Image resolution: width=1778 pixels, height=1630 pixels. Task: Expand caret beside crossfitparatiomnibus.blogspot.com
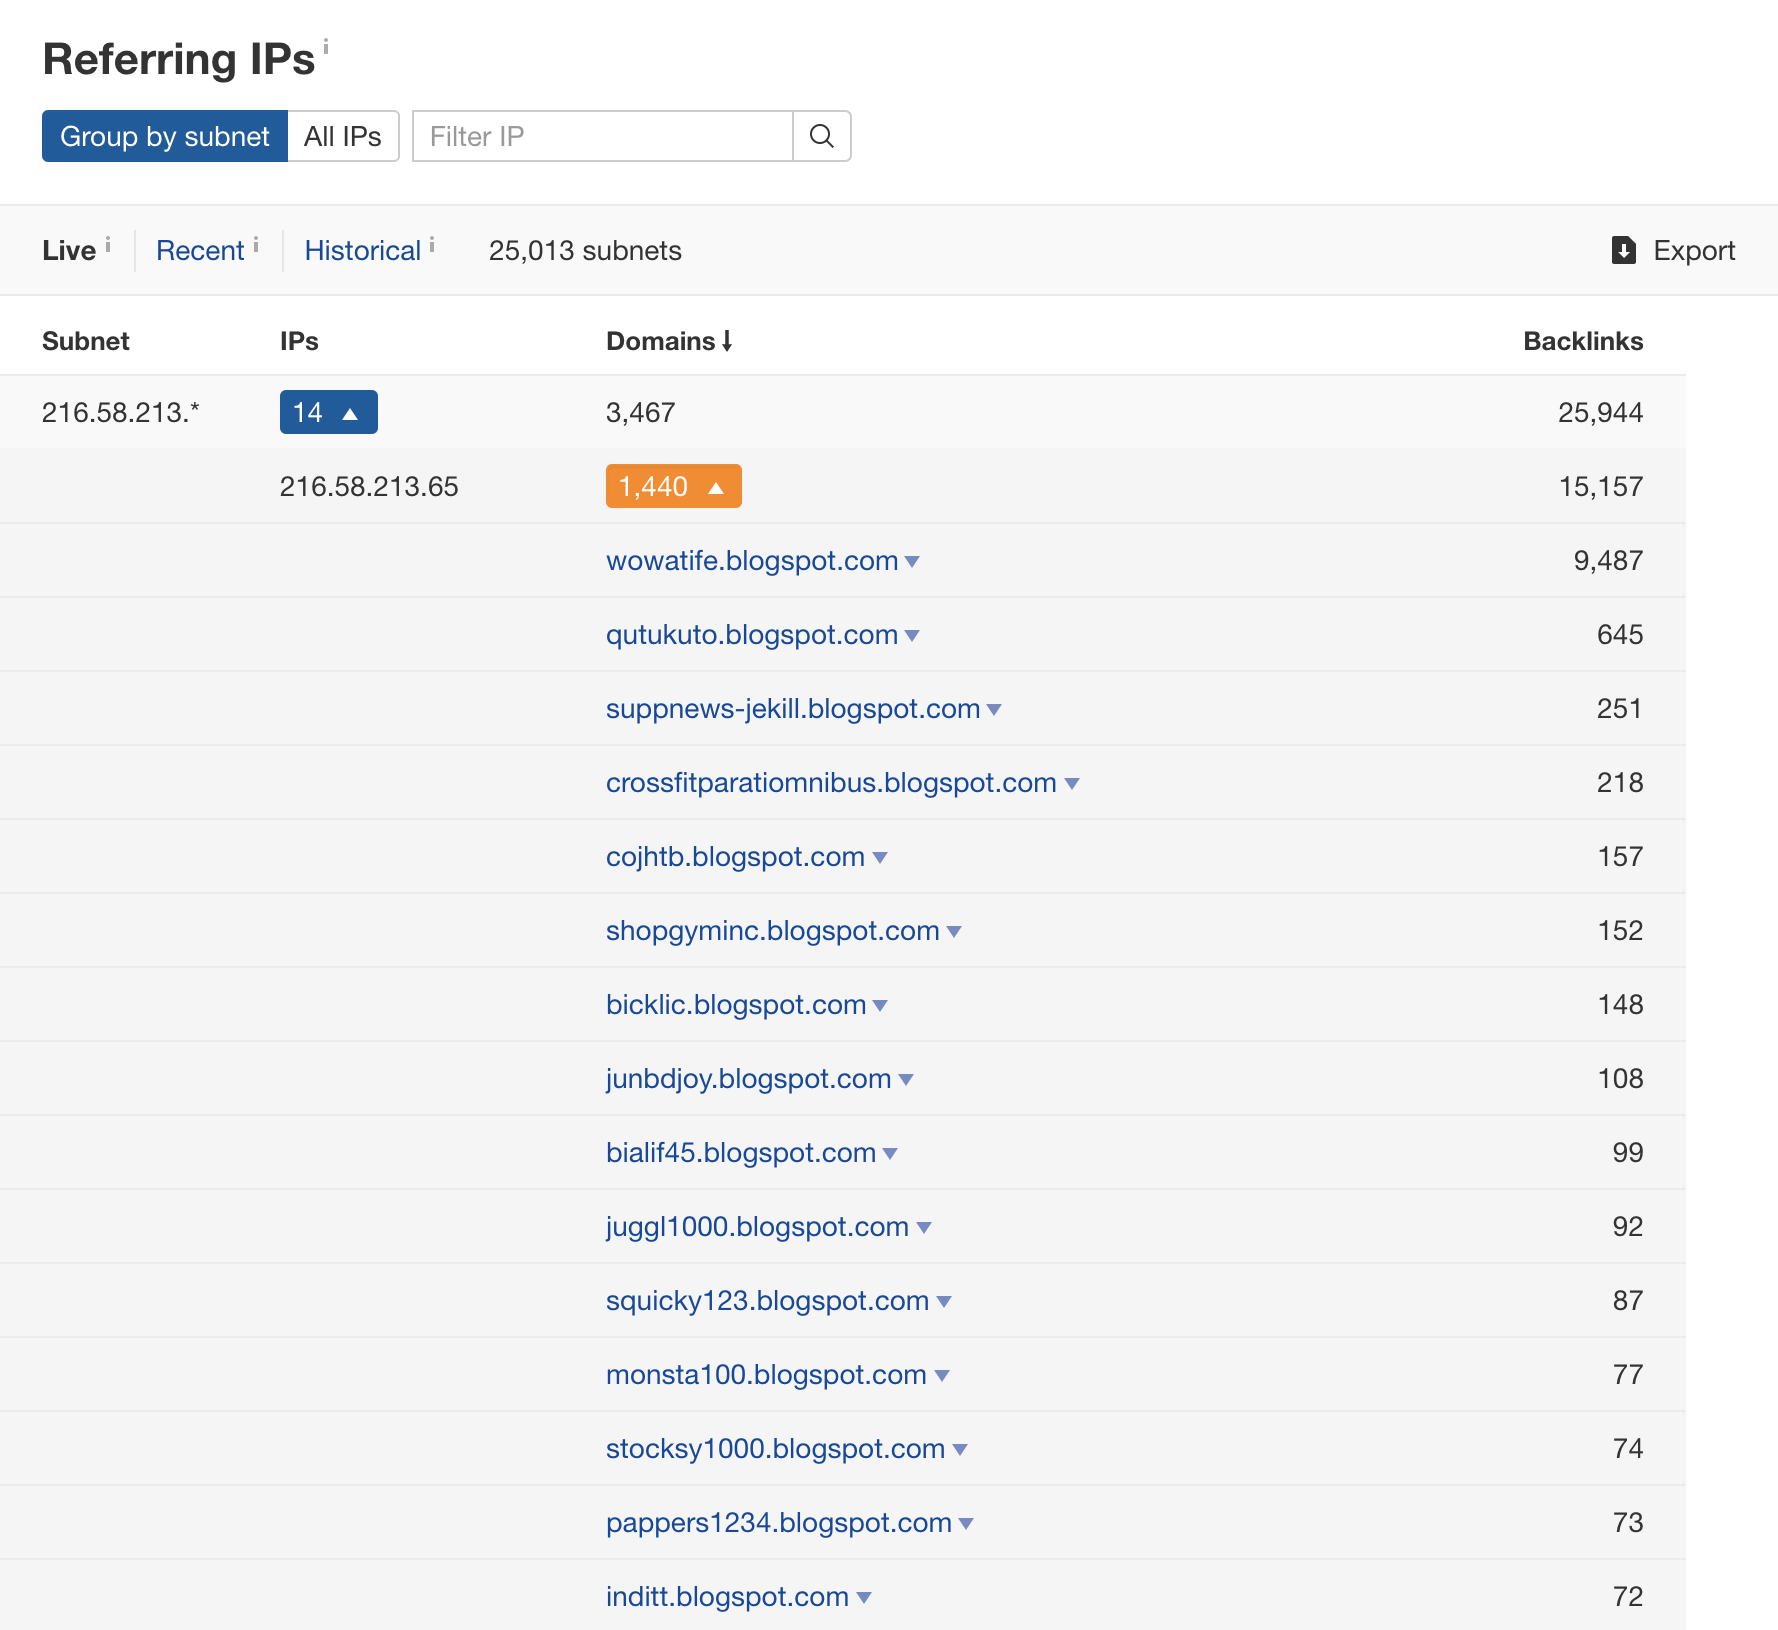(x=1072, y=784)
